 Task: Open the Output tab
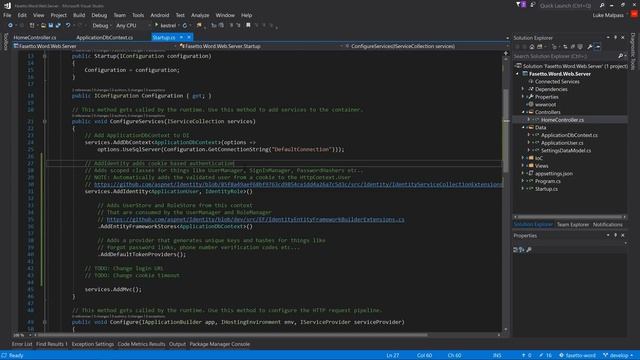(x=177, y=344)
